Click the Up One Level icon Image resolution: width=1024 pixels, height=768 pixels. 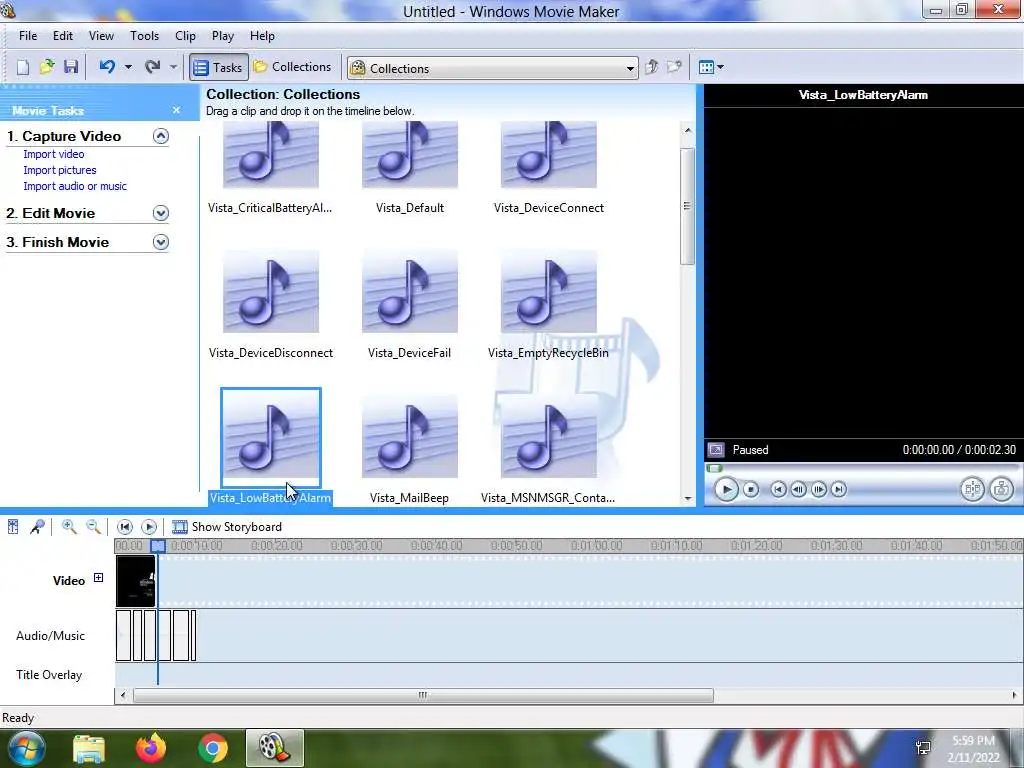(651, 67)
